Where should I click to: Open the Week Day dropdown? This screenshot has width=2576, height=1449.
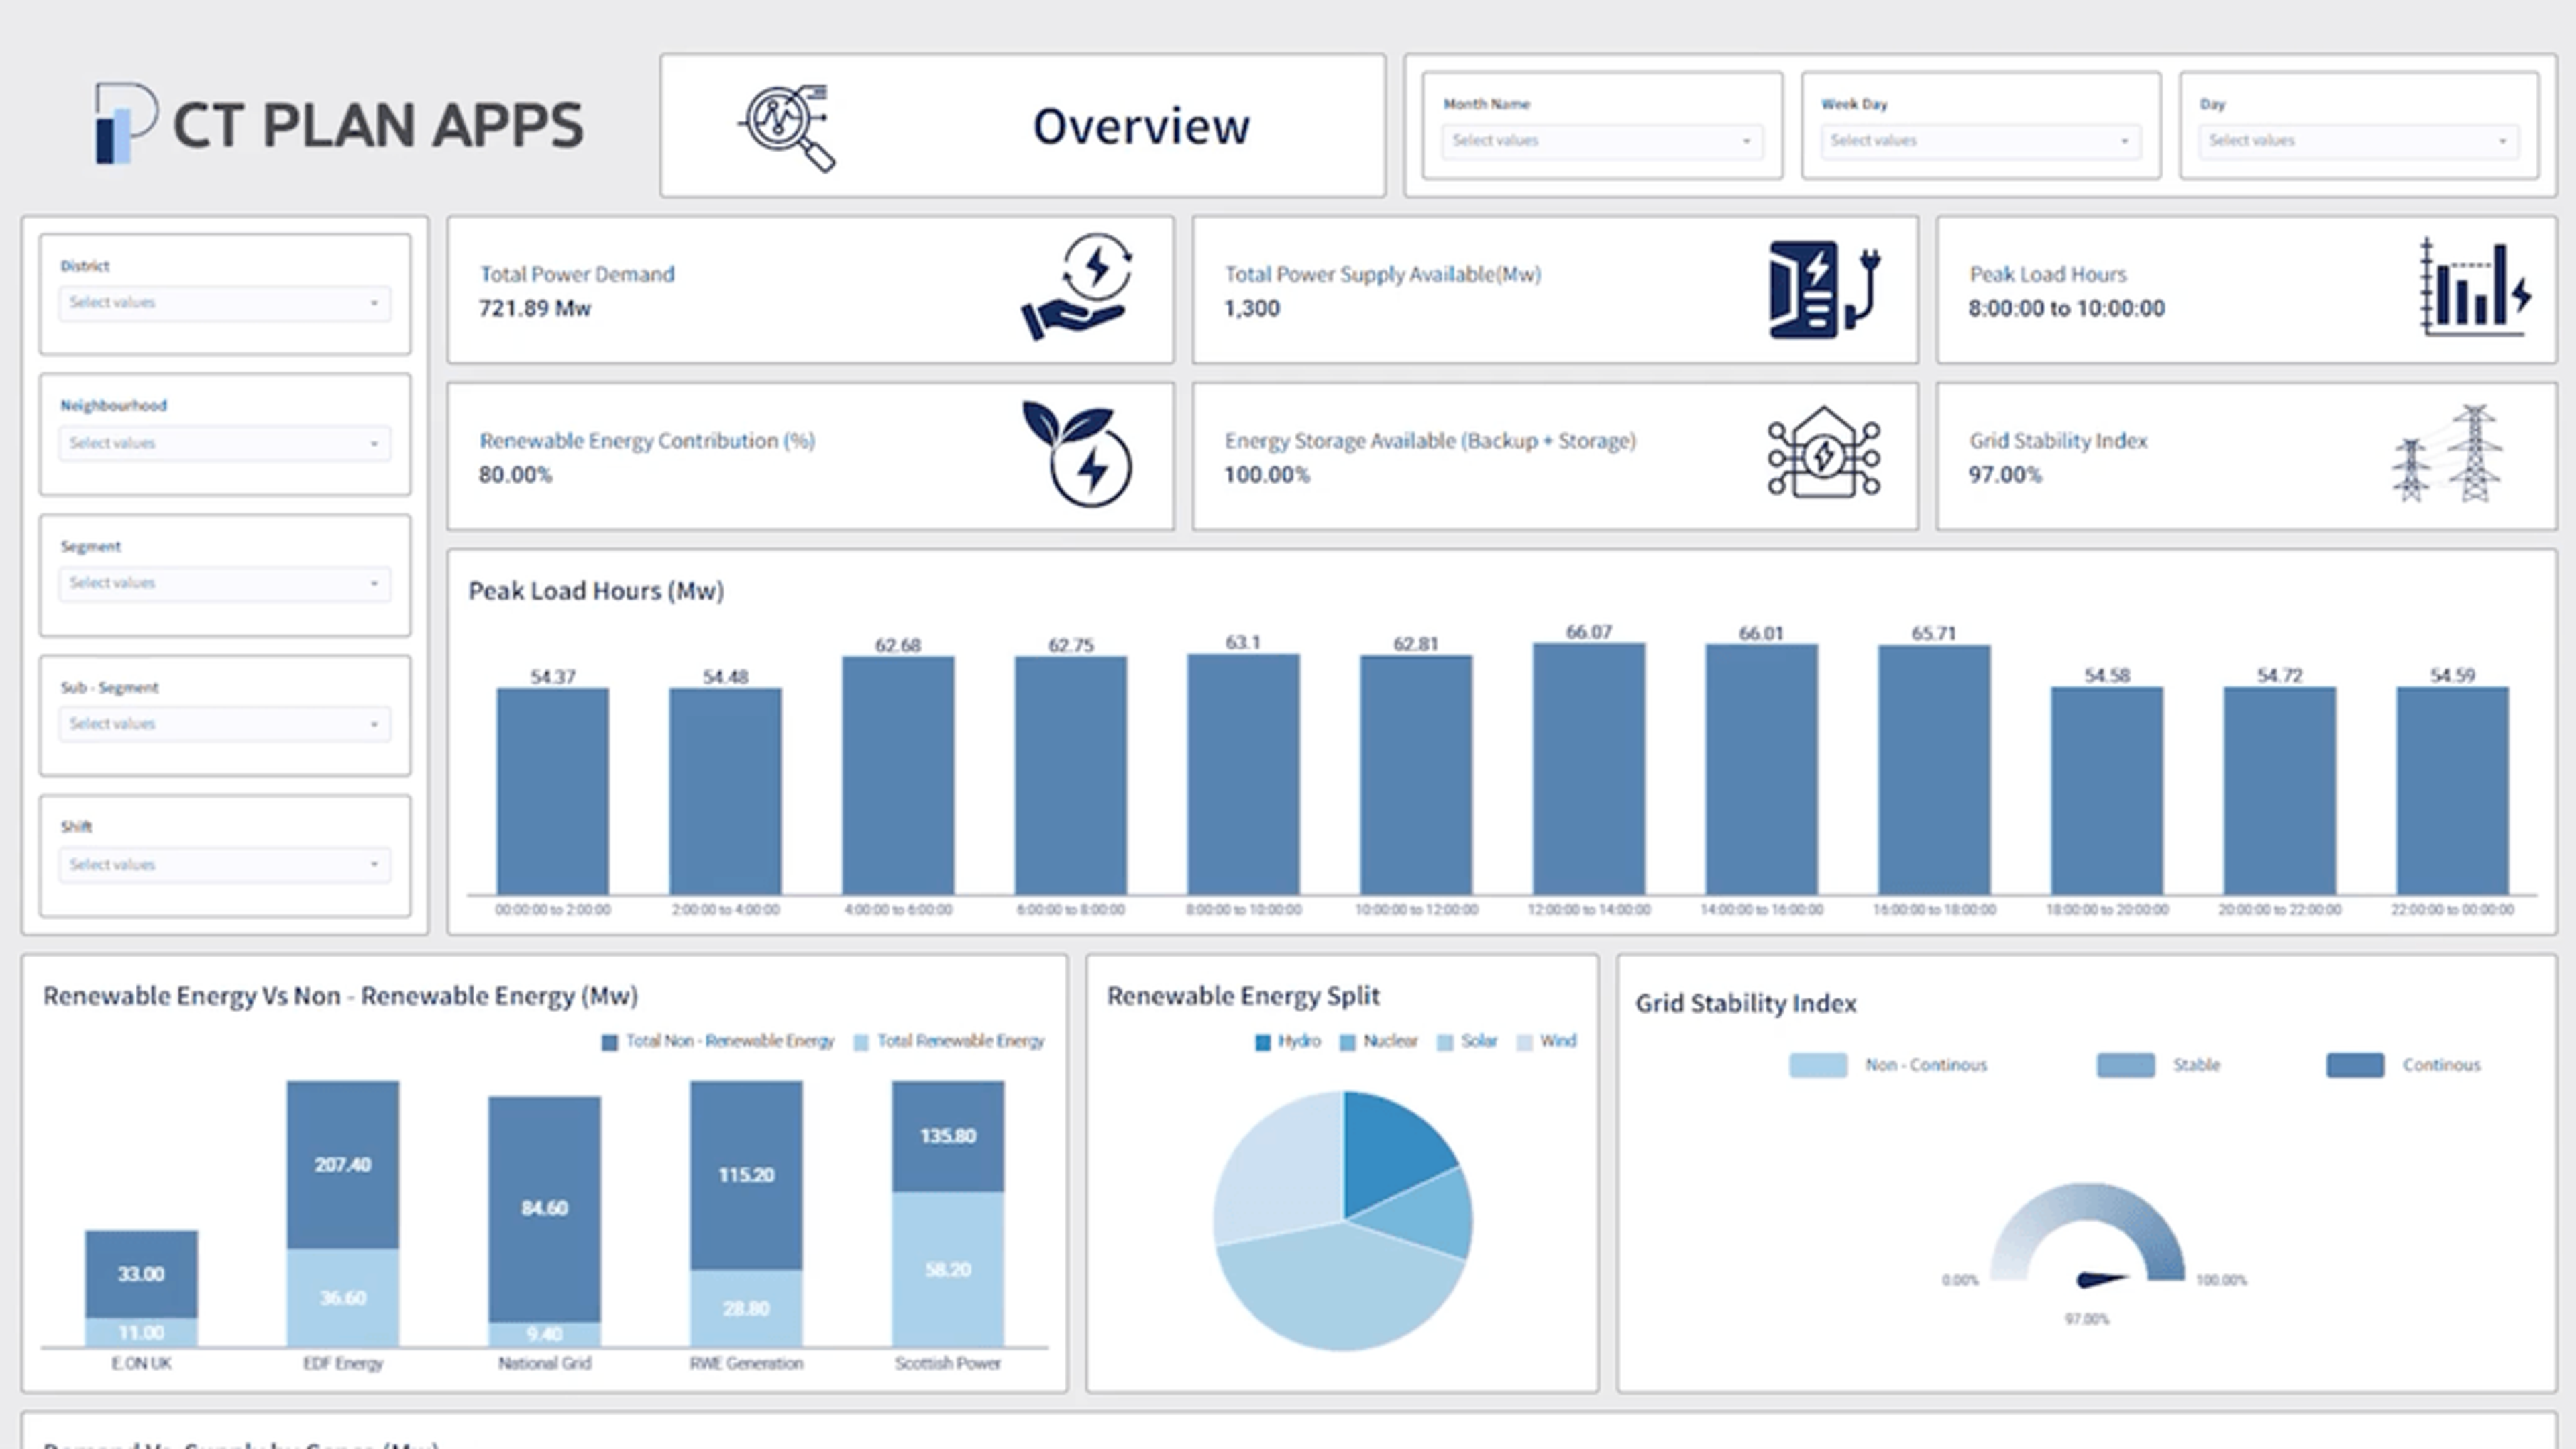click(1980, 141)
